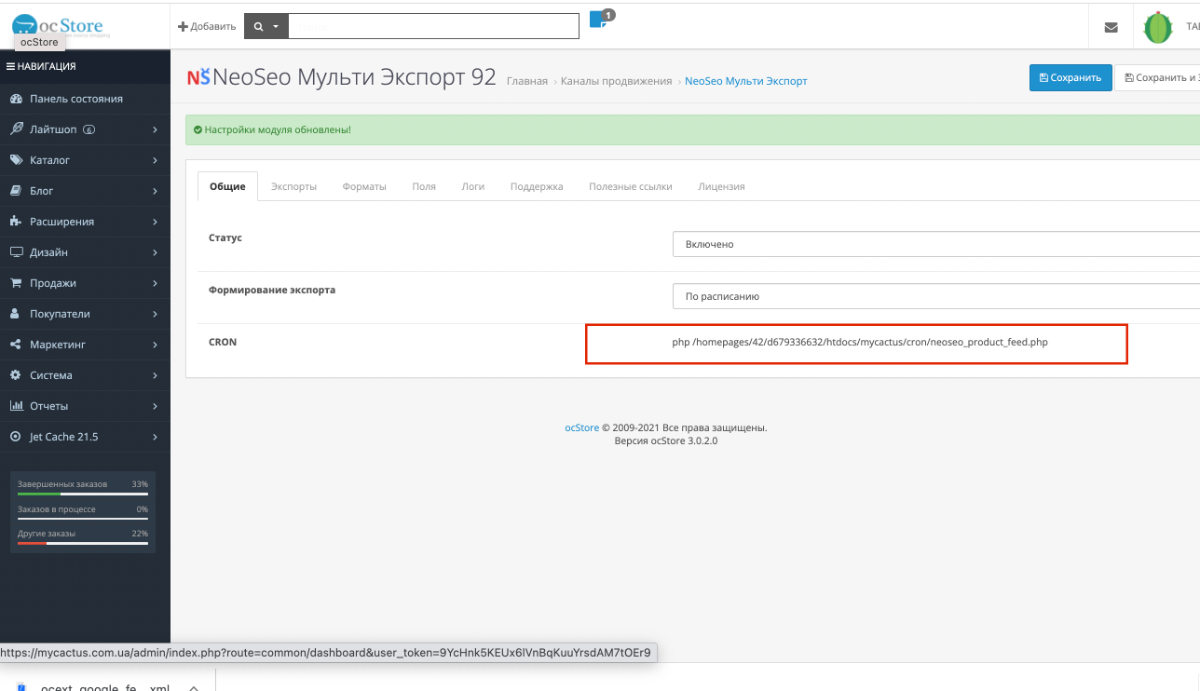Click the eye badge next to Лайтшоп
1200x691 pixels.
click(x=89, y=130)
